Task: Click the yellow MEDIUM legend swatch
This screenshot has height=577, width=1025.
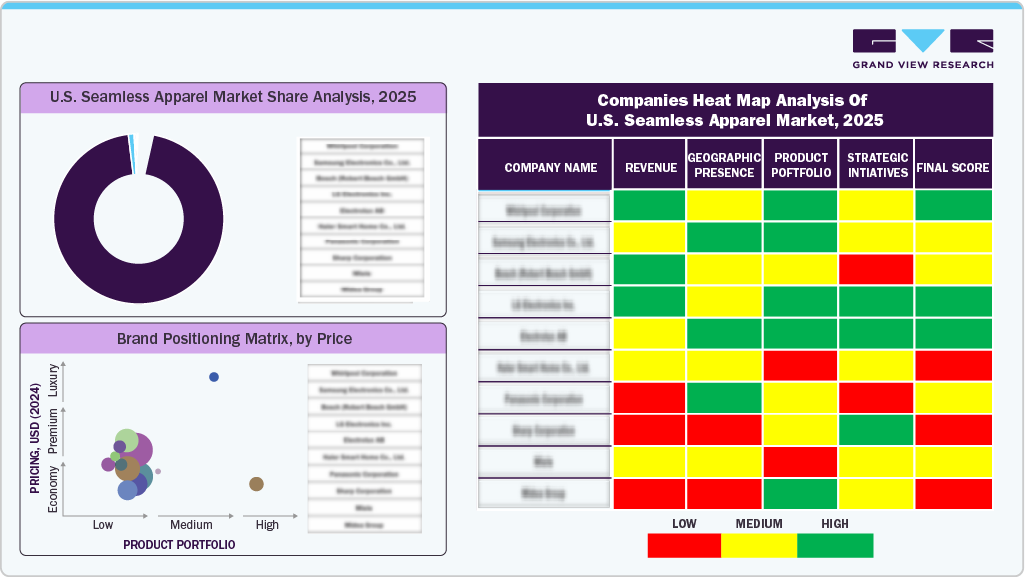Action: (759, 545)
